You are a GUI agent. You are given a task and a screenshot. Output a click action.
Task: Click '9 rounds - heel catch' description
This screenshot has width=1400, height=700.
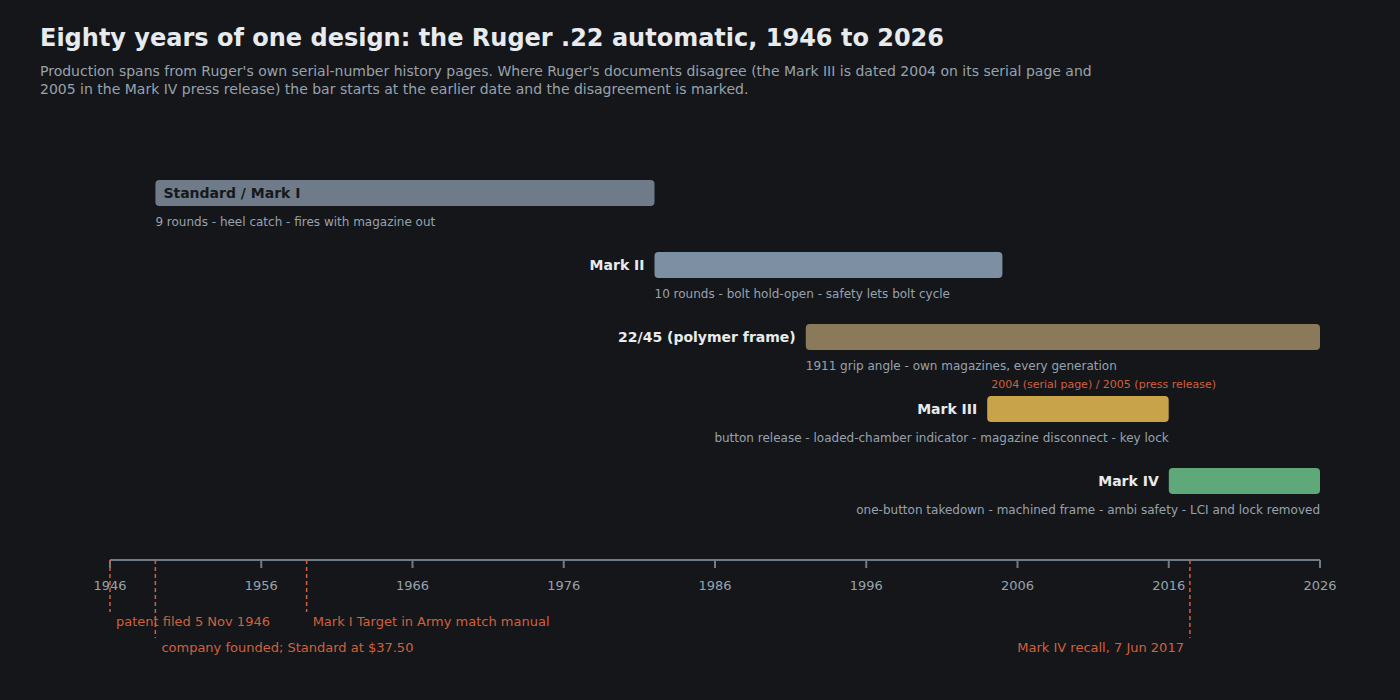pyautogui.click(x=295, y=222)
